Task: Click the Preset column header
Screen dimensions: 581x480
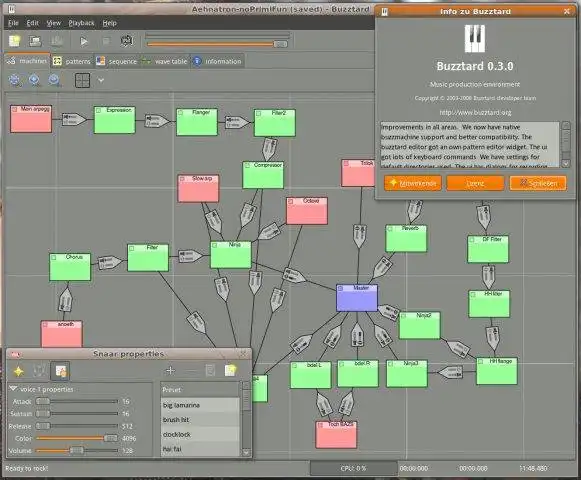Action: pyautogui.click(x=200, y=390)
